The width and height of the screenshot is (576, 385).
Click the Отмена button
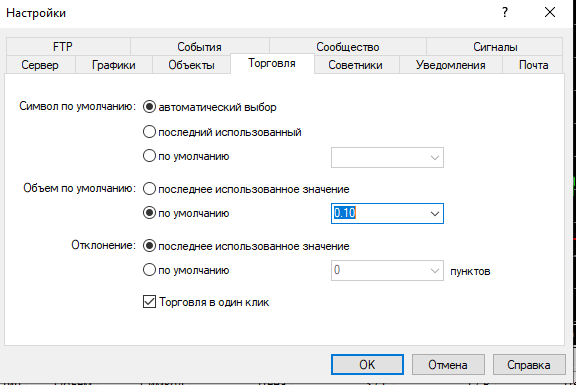coord(448,364)
